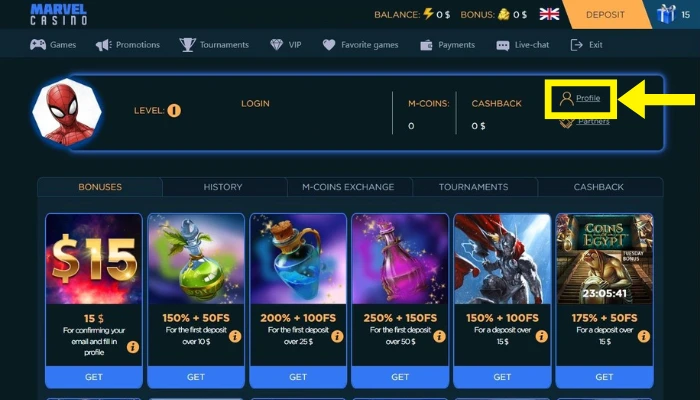Open Promotions with the megaphone icon

104,45
